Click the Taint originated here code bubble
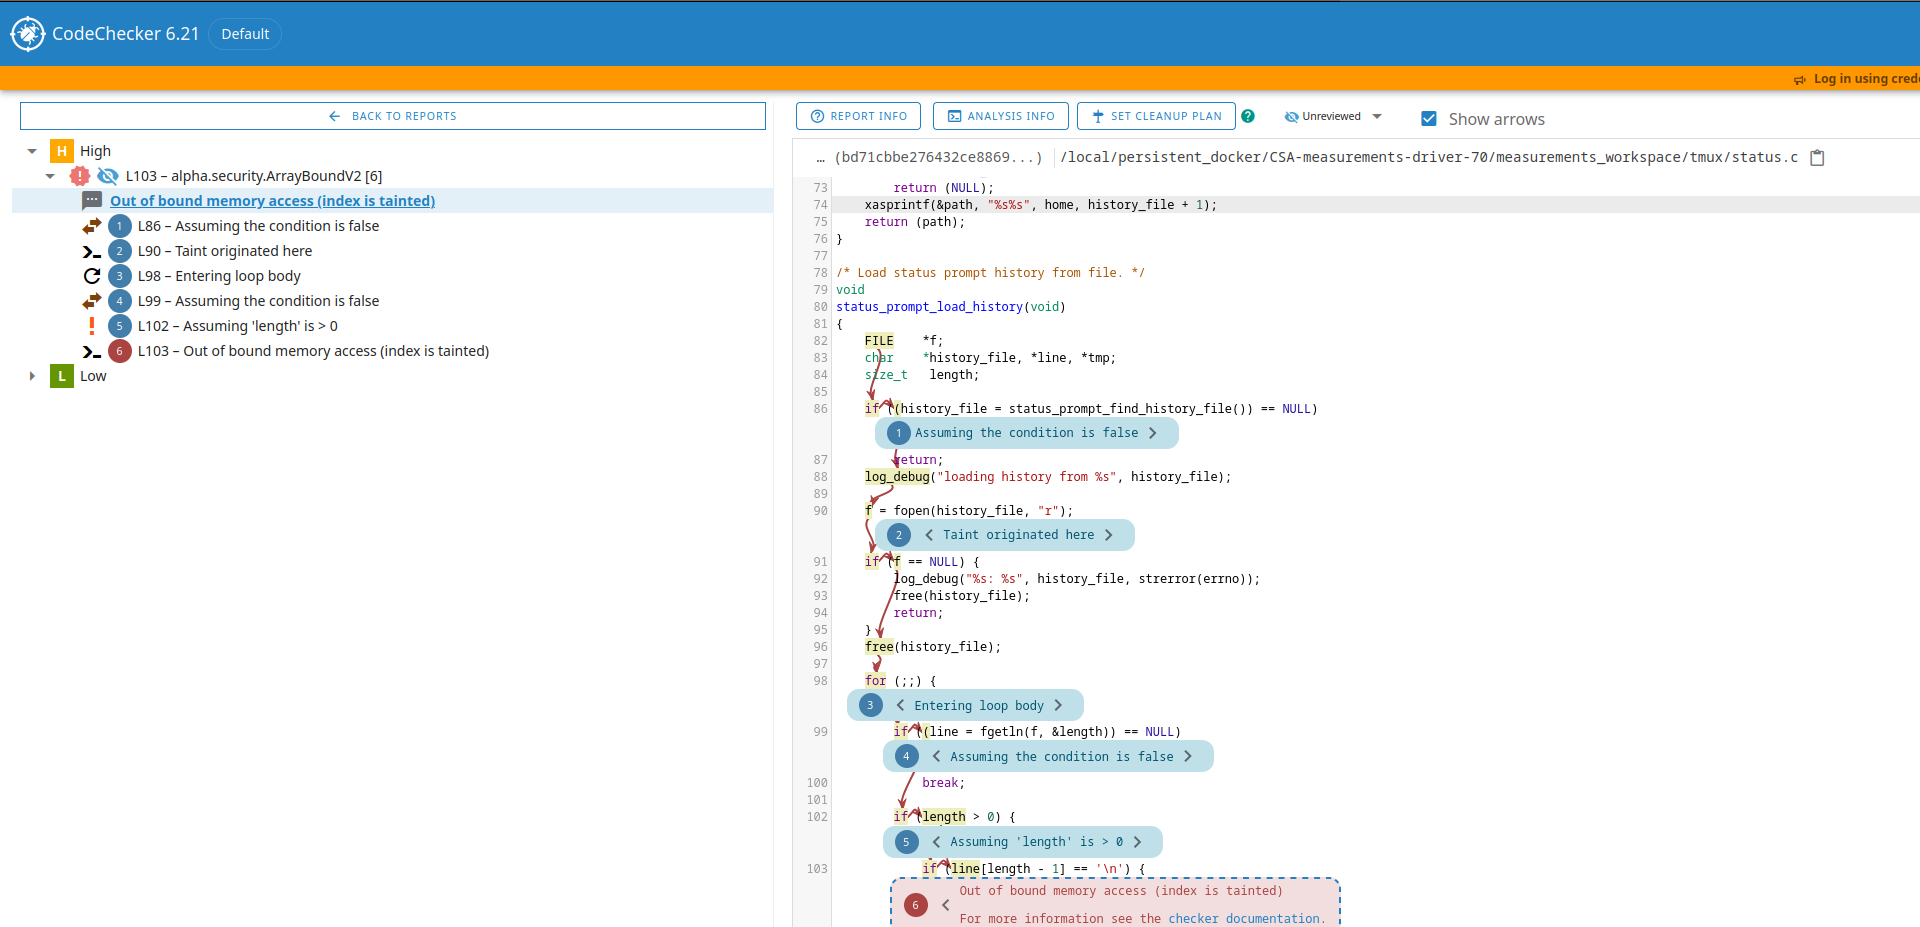Screen dimensions: 1920x927 1005,535
